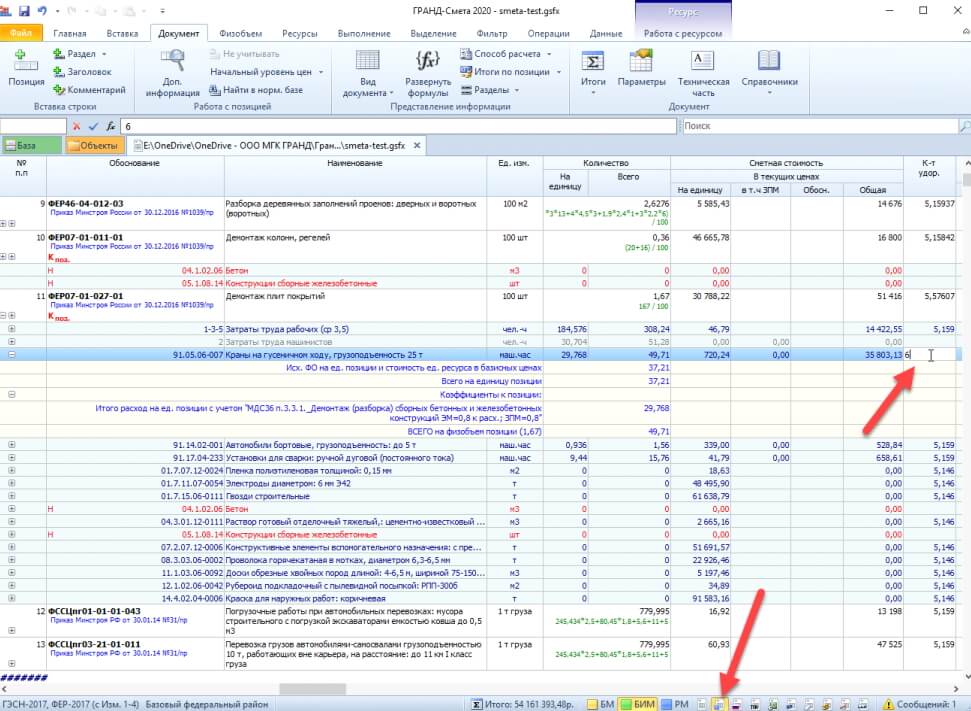
Task: Open Параметры of the document
Action: [x=641, y=68]
